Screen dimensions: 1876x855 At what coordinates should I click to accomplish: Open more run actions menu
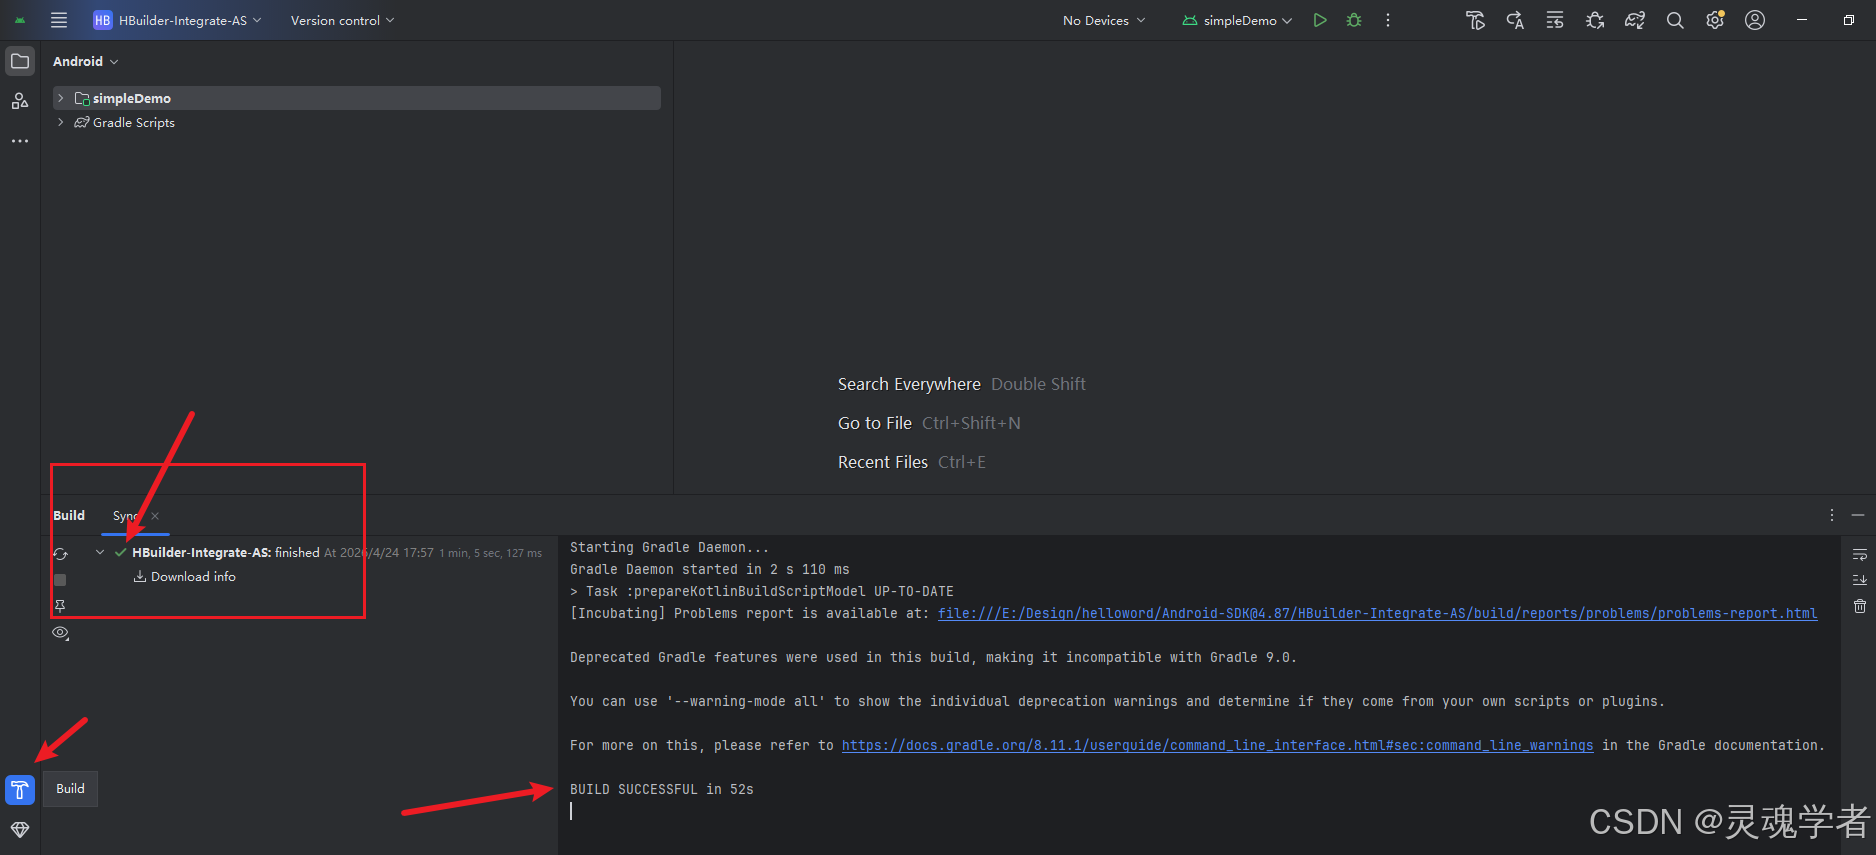coord(1388,20)
